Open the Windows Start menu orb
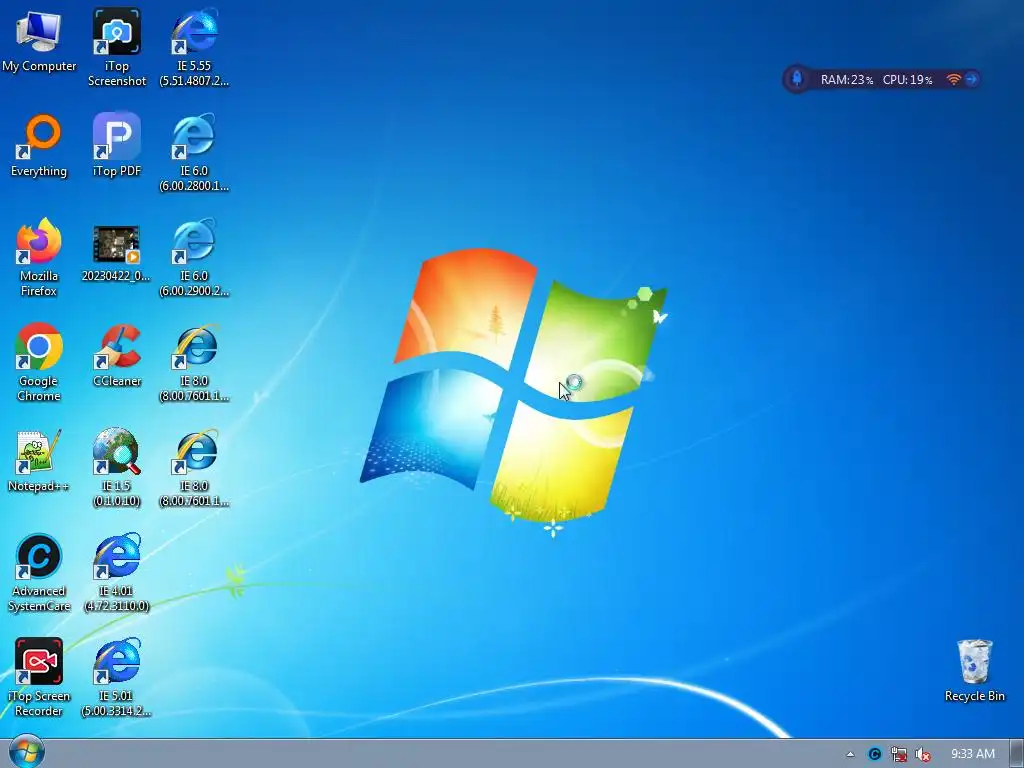The width and height of the screenshot is (1024, 768). [x=27, y=752]
